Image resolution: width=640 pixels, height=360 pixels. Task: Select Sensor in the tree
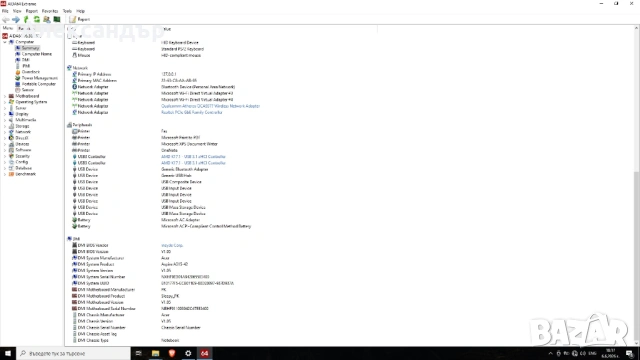click(27, 90)
